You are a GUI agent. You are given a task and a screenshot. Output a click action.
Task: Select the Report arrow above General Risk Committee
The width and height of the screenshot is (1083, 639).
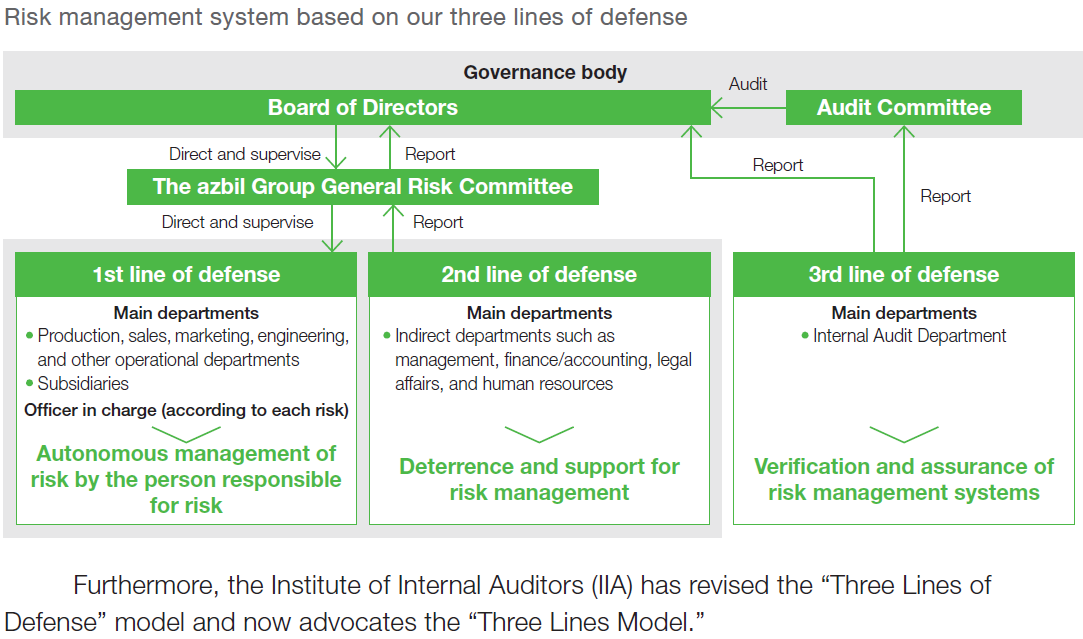(x=390, y=150)
